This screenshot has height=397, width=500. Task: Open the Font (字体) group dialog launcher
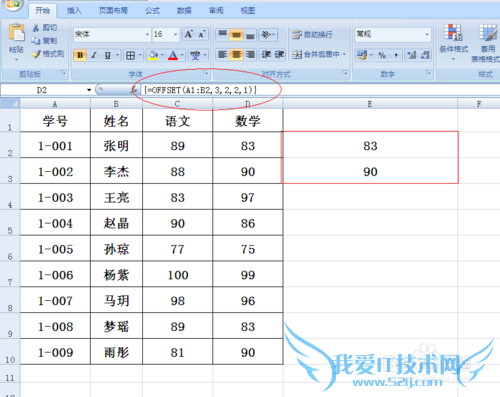coord(206,73)
